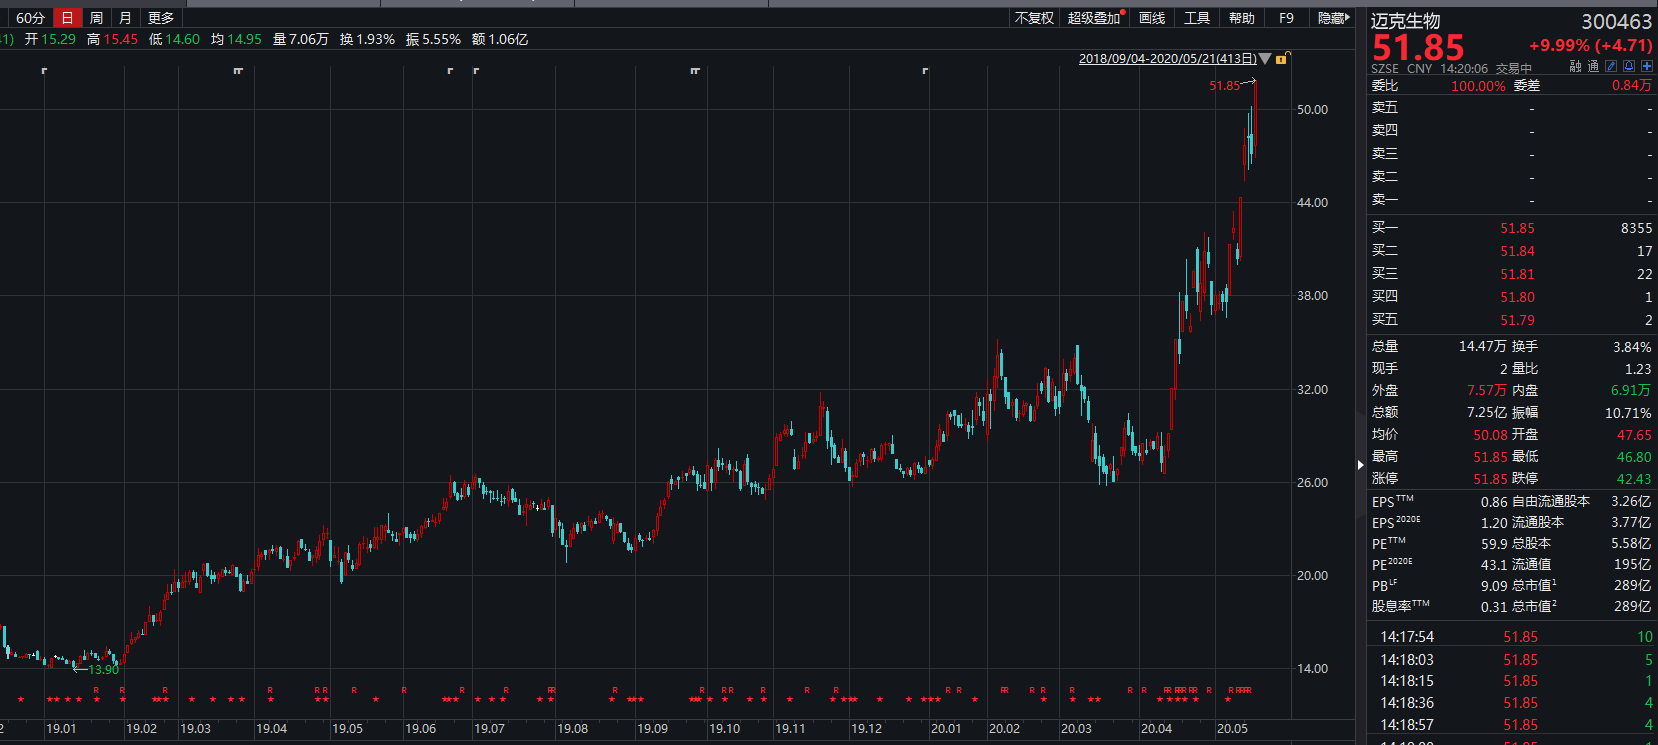
Task: Open the 帮助 menu
Action: coord(1242,18)
